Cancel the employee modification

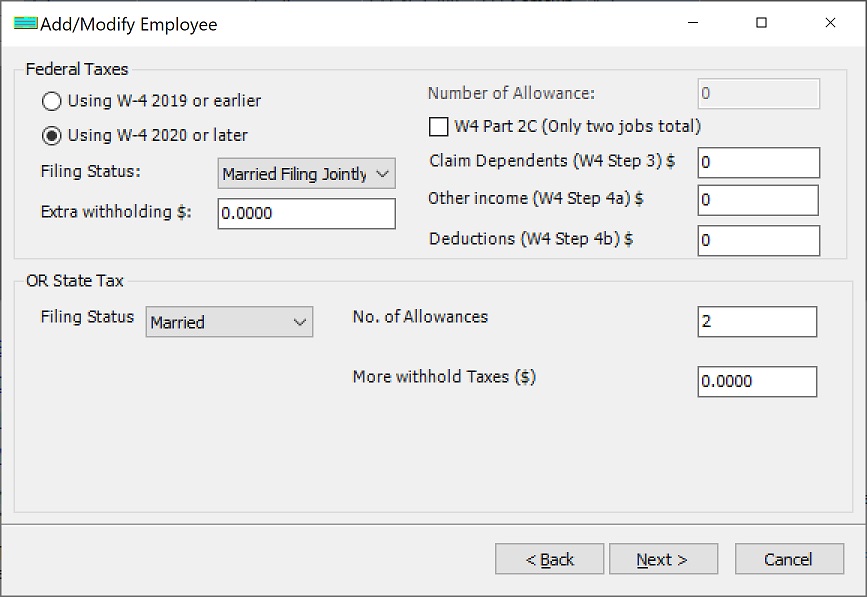pyautogui.click(x=789, y=558)
